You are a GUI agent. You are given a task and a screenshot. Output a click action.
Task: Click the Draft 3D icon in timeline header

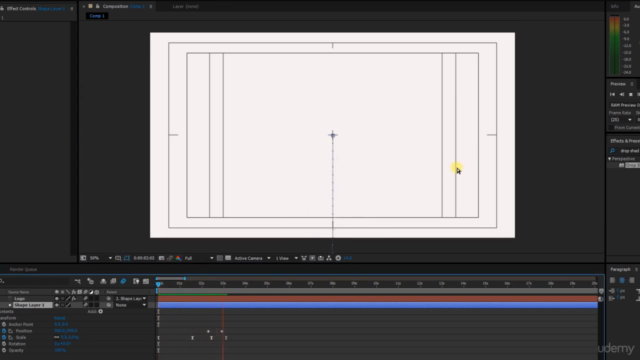coord(91,281)
